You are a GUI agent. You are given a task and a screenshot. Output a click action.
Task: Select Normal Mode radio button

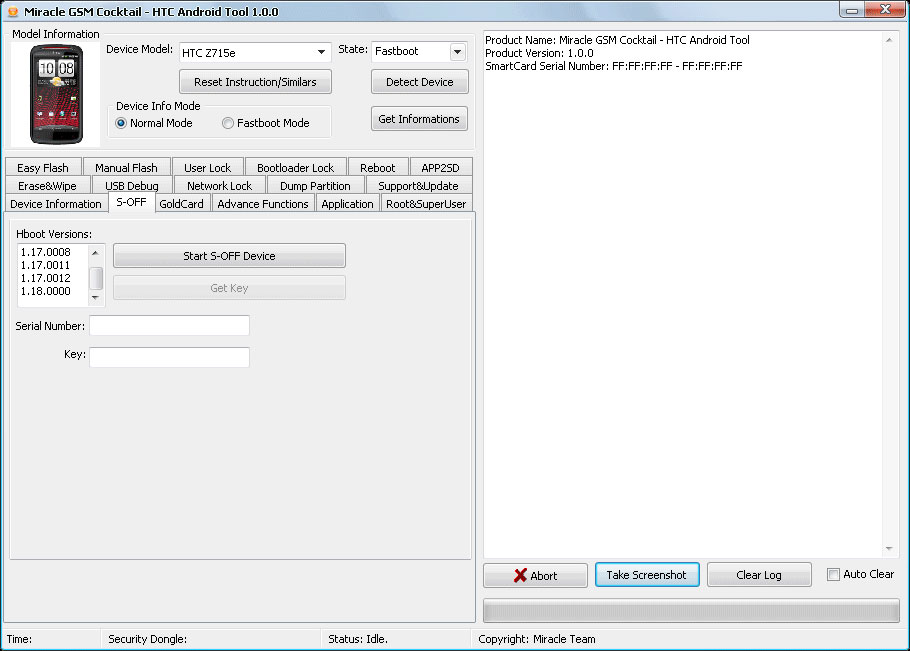tap(121, 123)
